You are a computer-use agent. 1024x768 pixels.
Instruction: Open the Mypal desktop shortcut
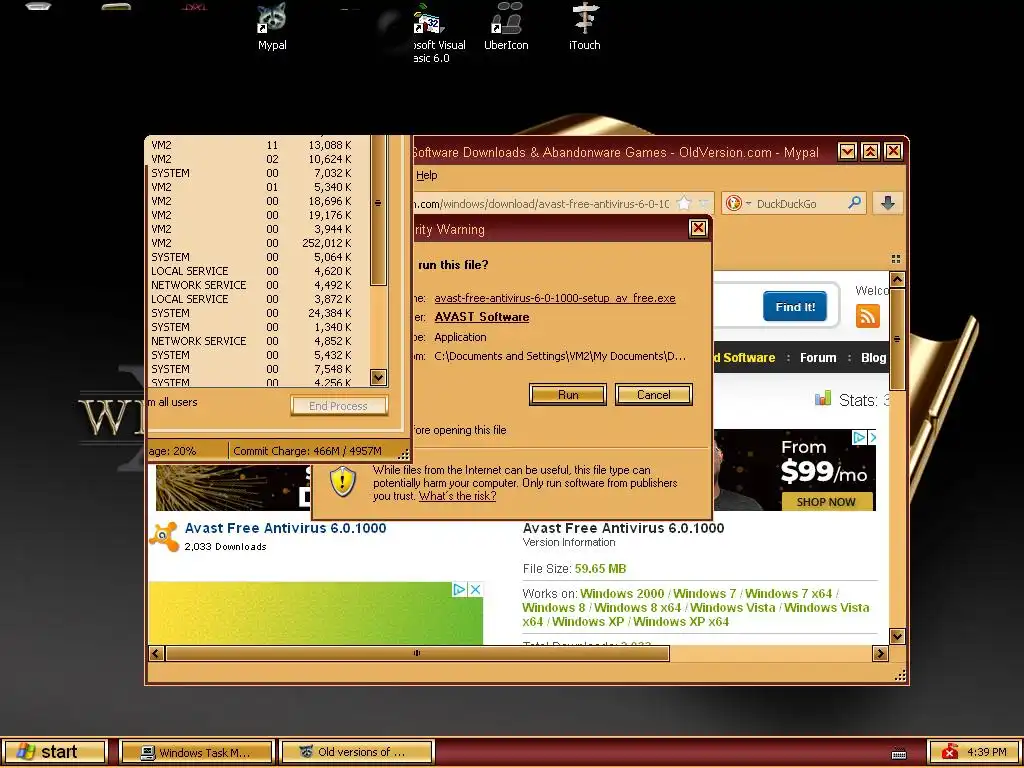tap(272, 27)
